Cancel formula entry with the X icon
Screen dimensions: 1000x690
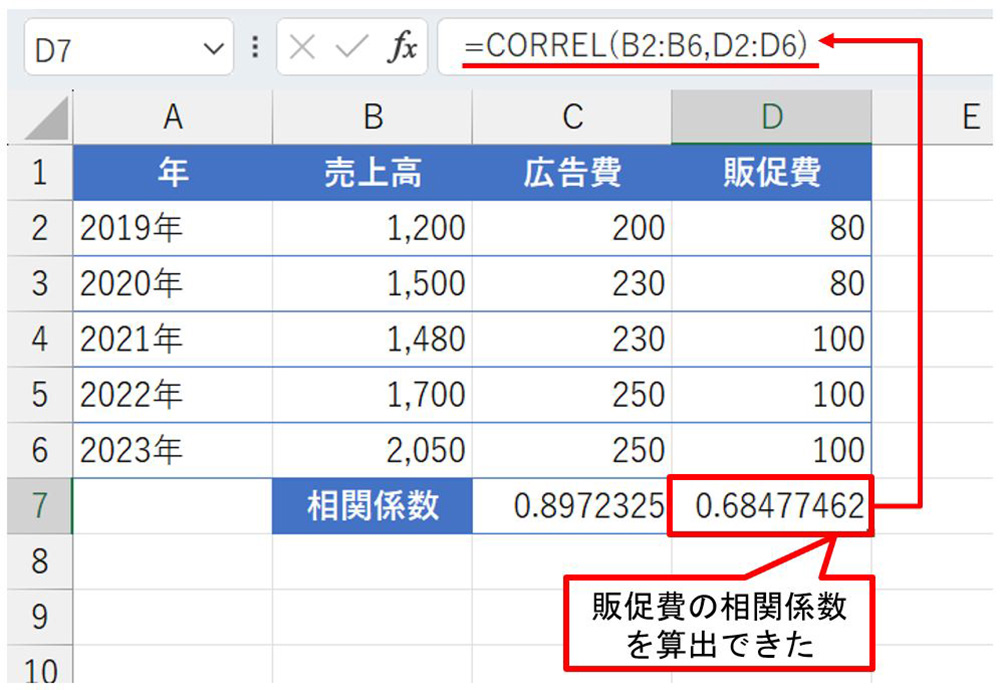302,47
